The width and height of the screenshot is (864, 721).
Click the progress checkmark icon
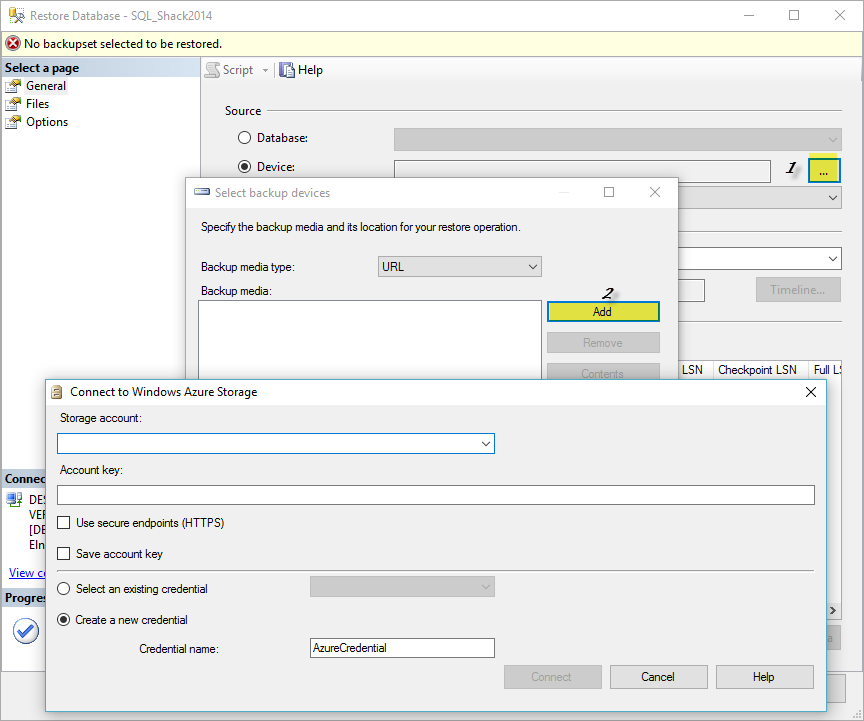pos(25,631)
